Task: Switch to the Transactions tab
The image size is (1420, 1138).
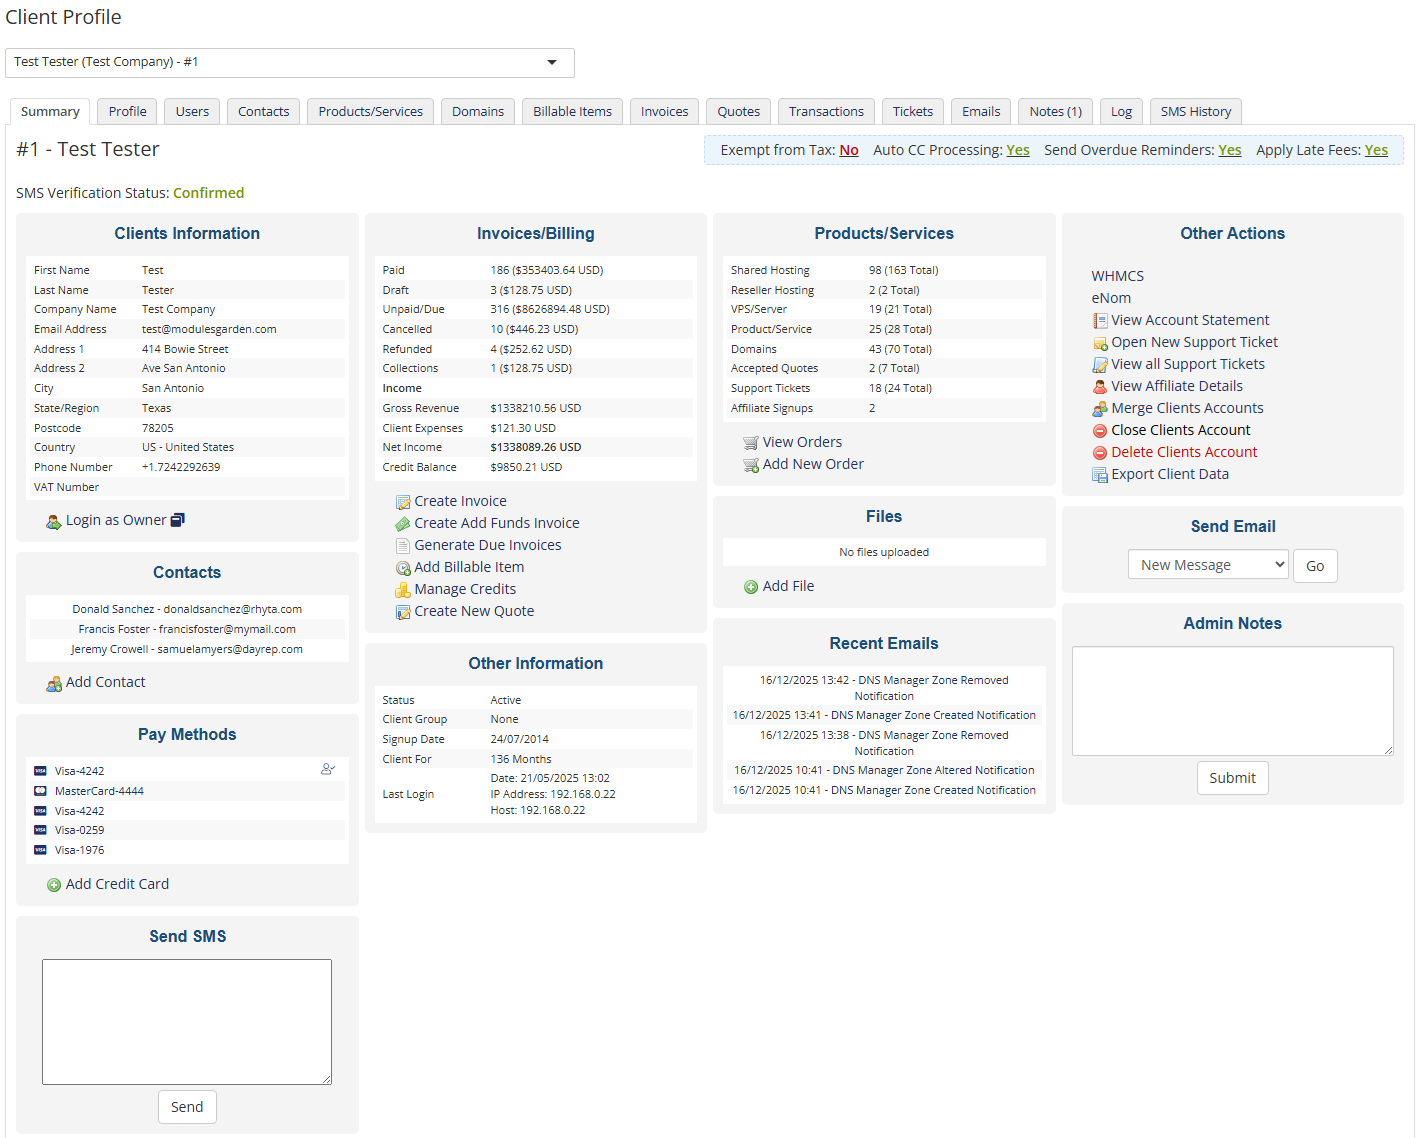Action: [x=826, y=111]
